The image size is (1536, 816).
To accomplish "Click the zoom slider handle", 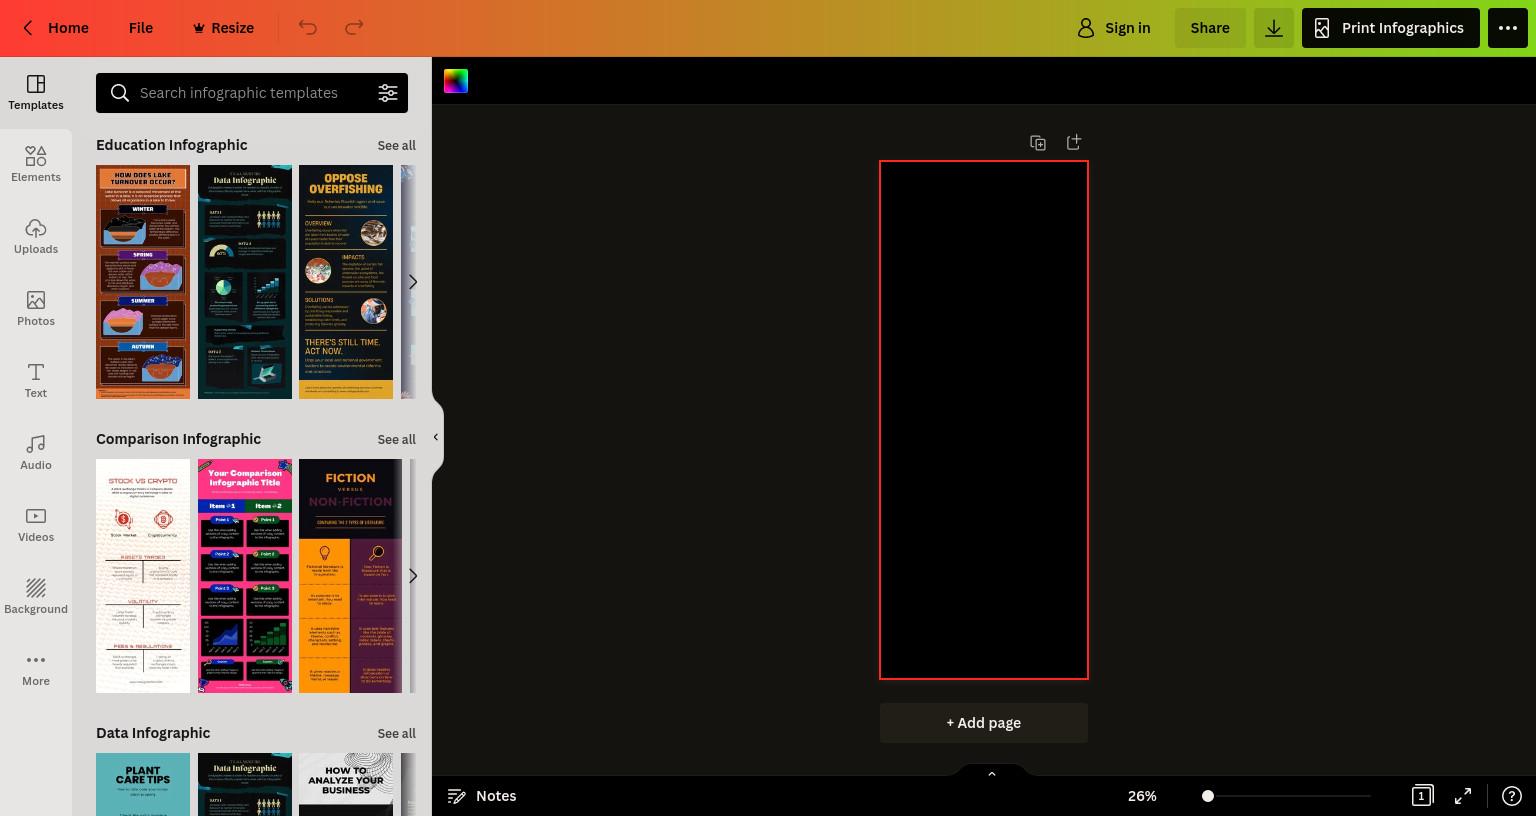I will tap(1208, 796).
